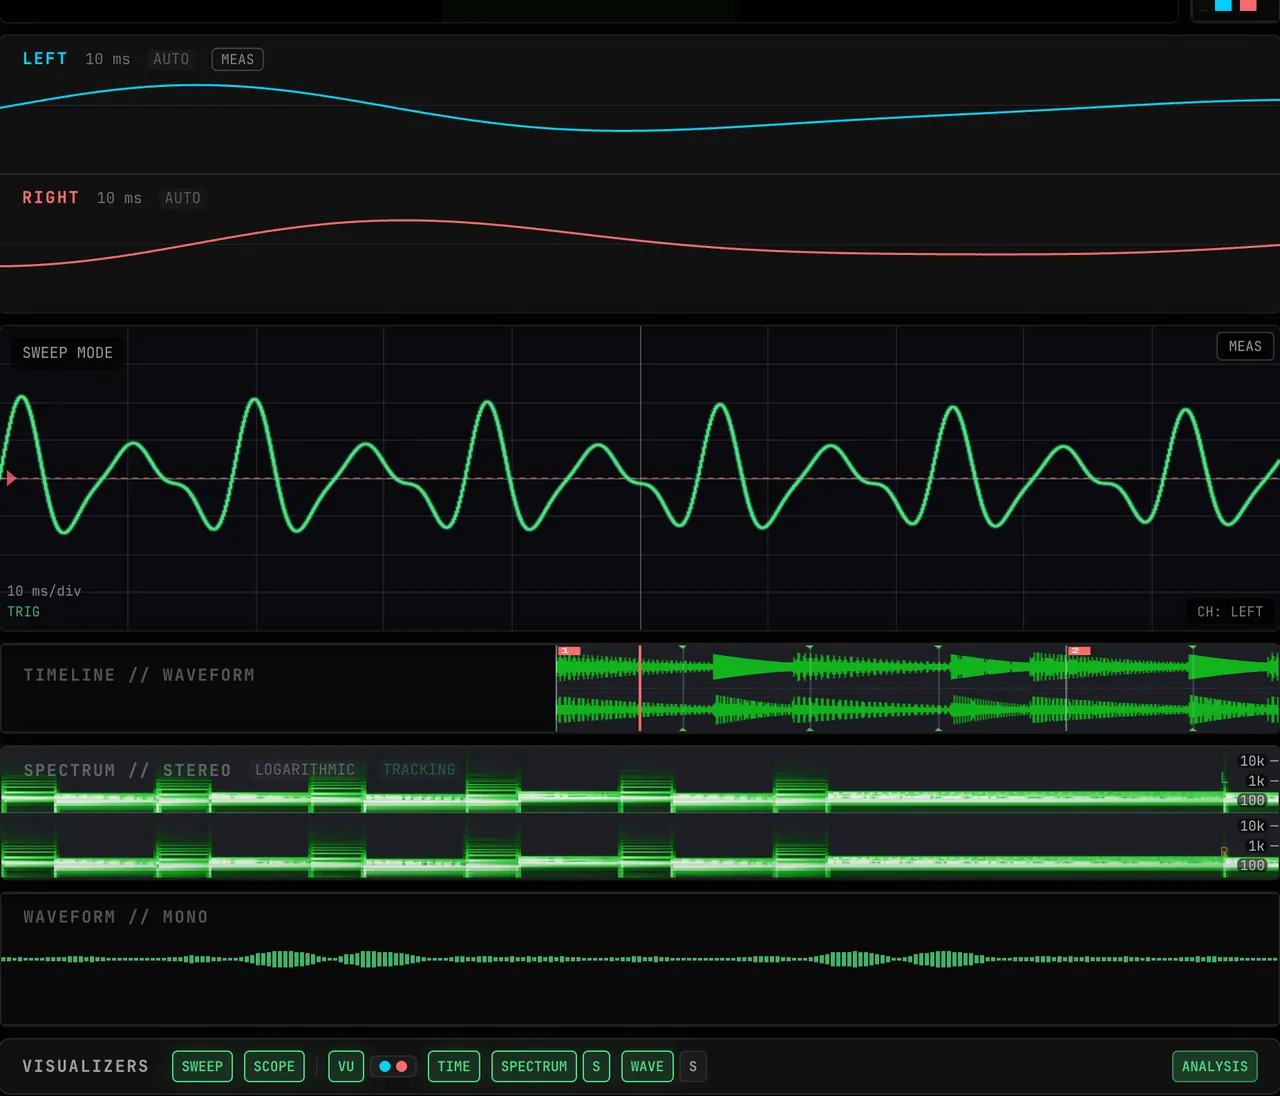This screenshot has width=1280, height=1096.
Task: Click the RIGHT channel label
Action: tap(51, 198)
